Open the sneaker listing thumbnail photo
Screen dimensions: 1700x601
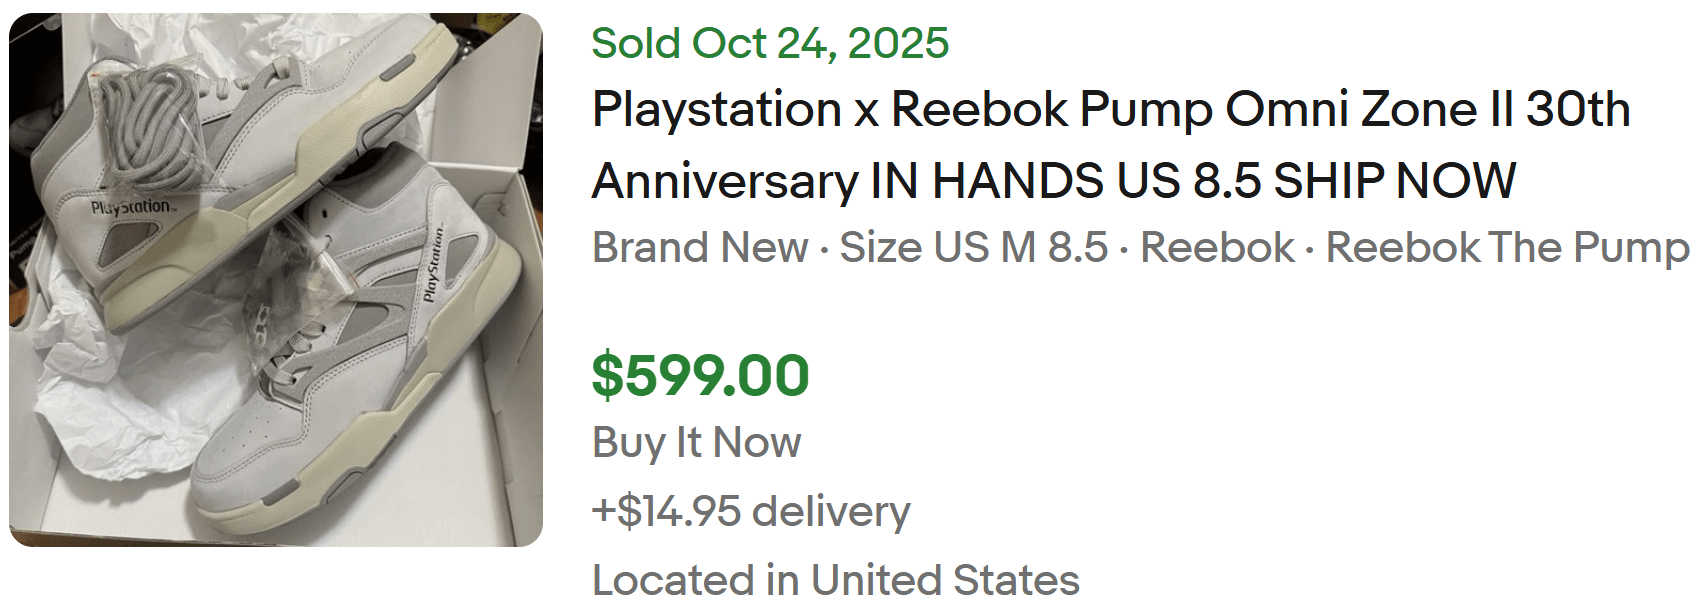click(x=276, y=280)
